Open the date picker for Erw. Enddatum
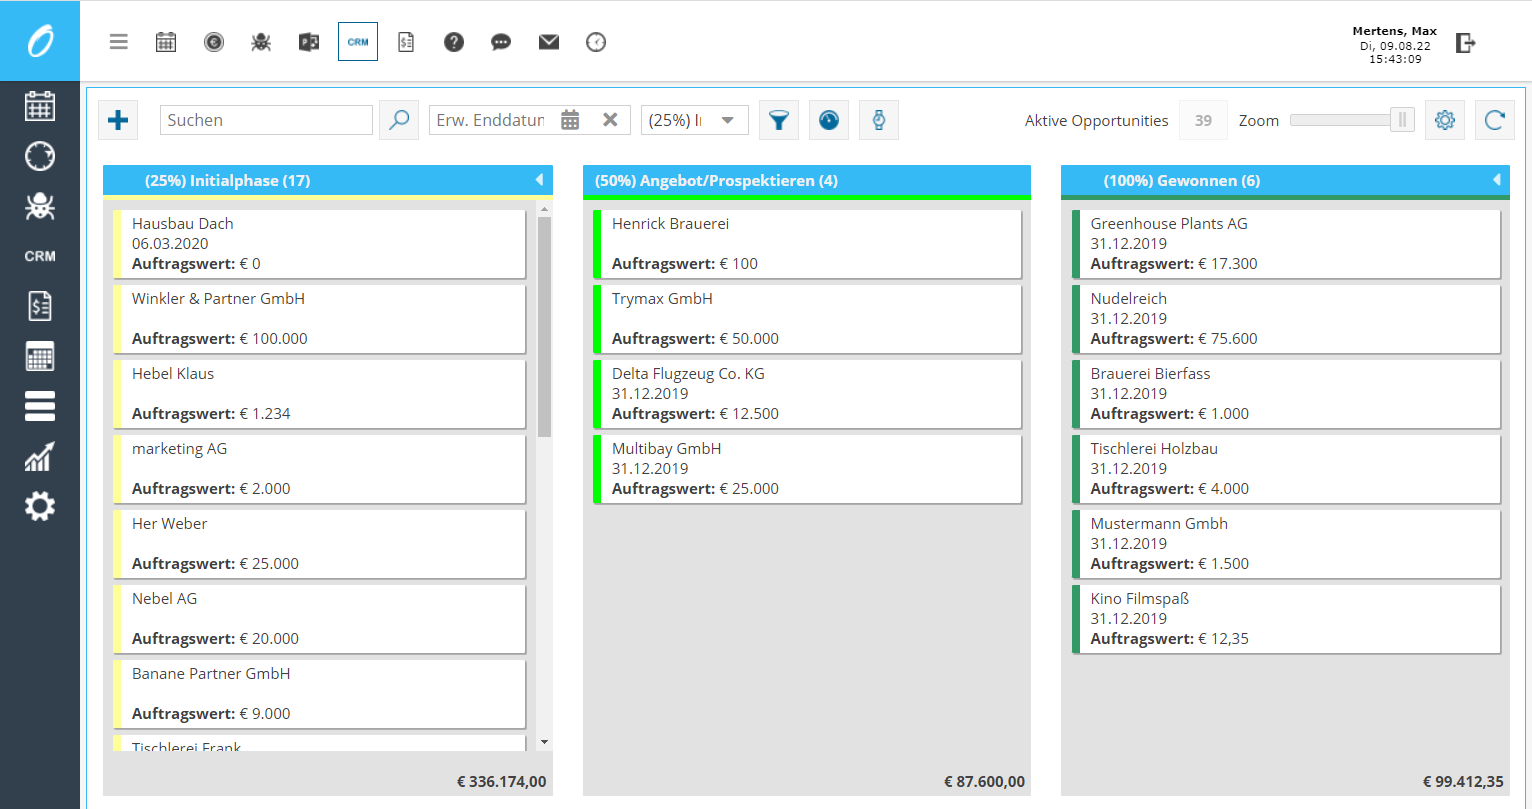Viewport: 1532px width, 809px height. click(x=570, y=119)
